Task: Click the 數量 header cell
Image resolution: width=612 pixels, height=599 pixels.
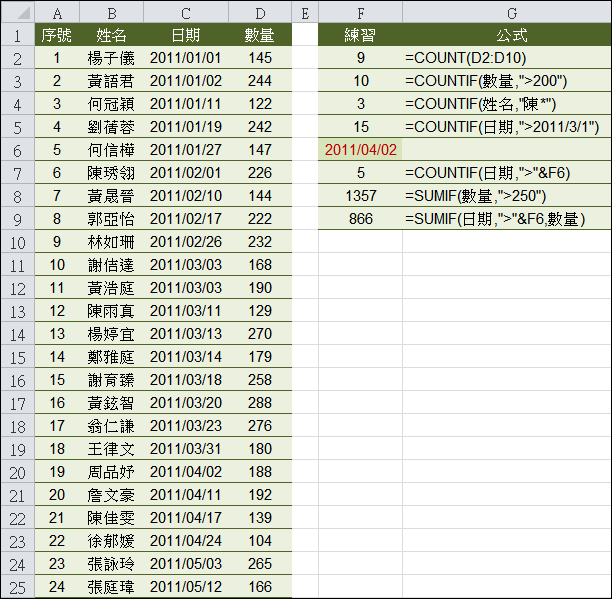Action: [x=260, y=35]
